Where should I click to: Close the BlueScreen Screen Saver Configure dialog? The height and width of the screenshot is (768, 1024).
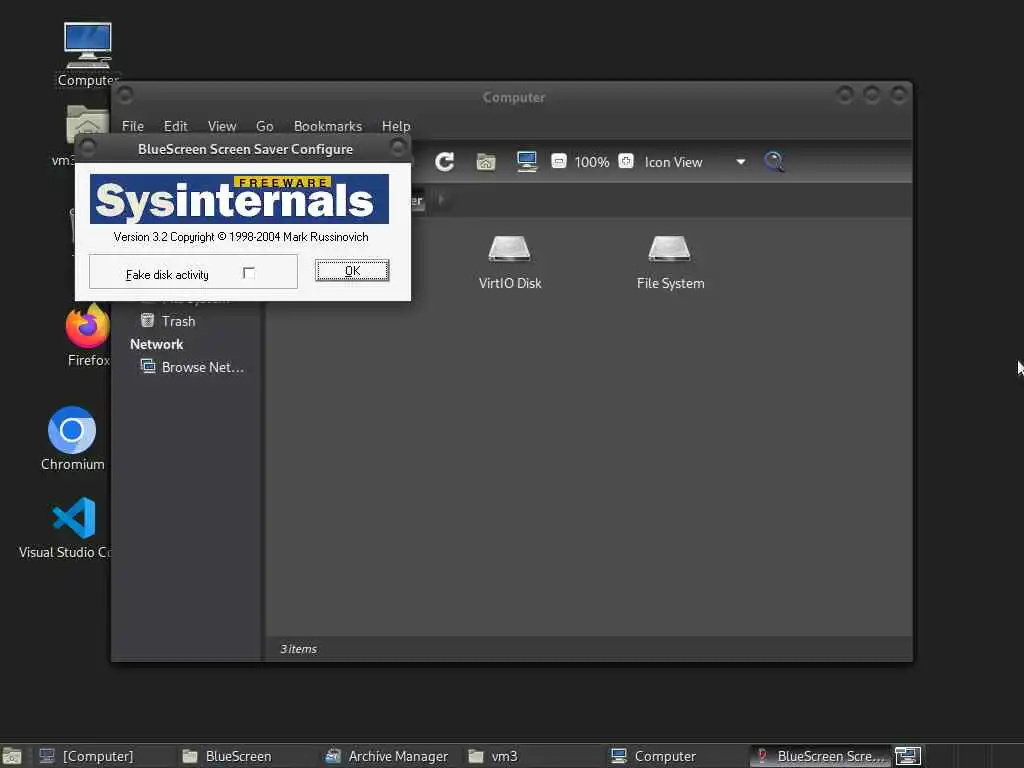(x=398, y=147)
